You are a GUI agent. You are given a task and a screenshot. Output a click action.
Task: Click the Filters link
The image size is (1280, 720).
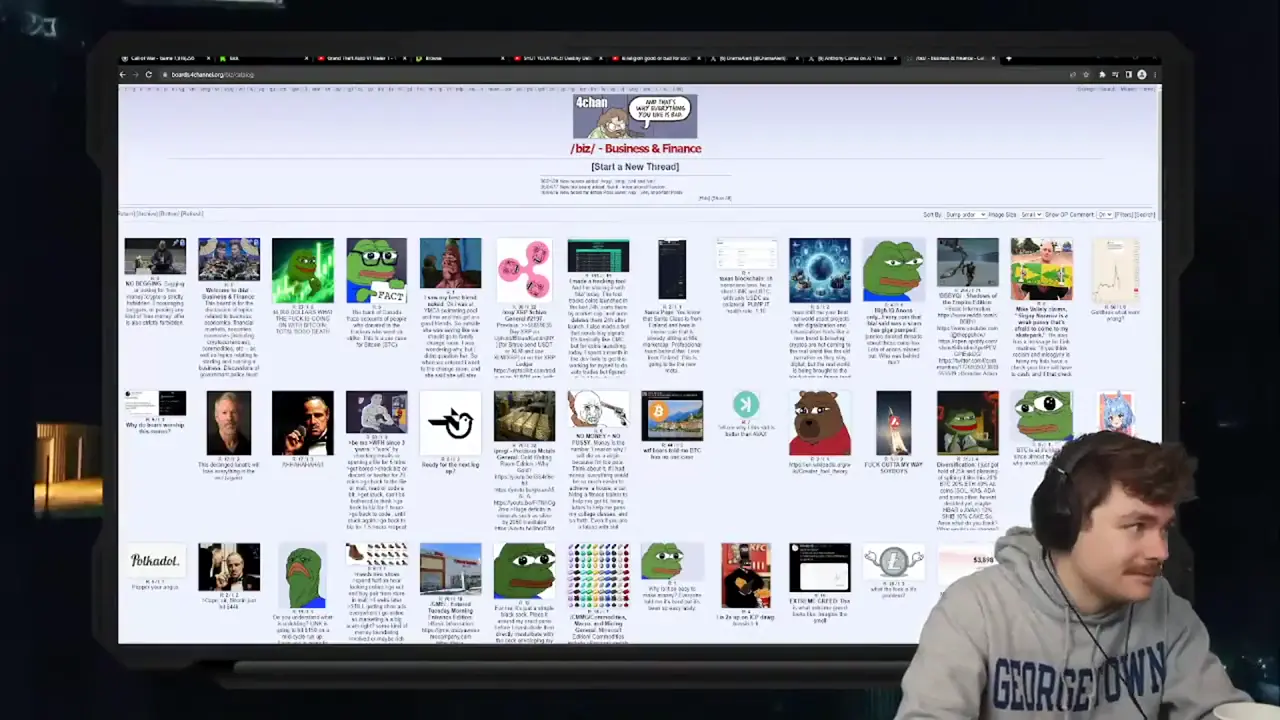point(1124,215)
